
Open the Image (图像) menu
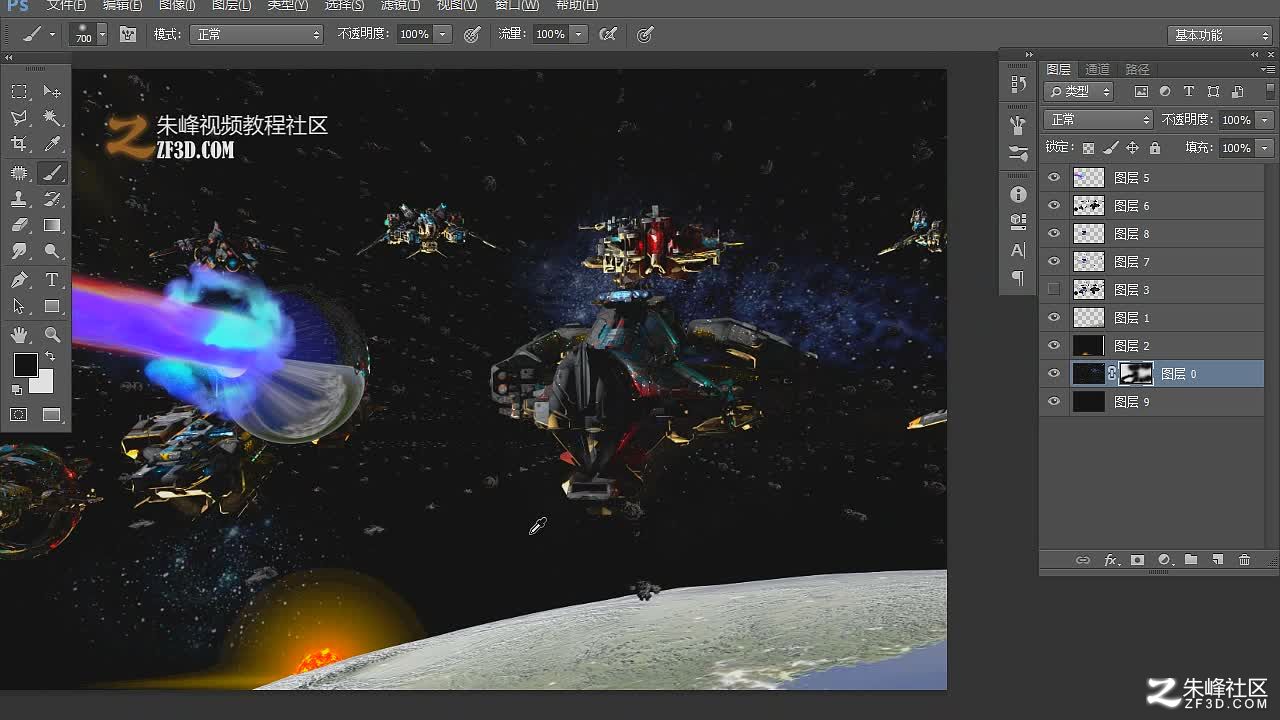(177, 5)
